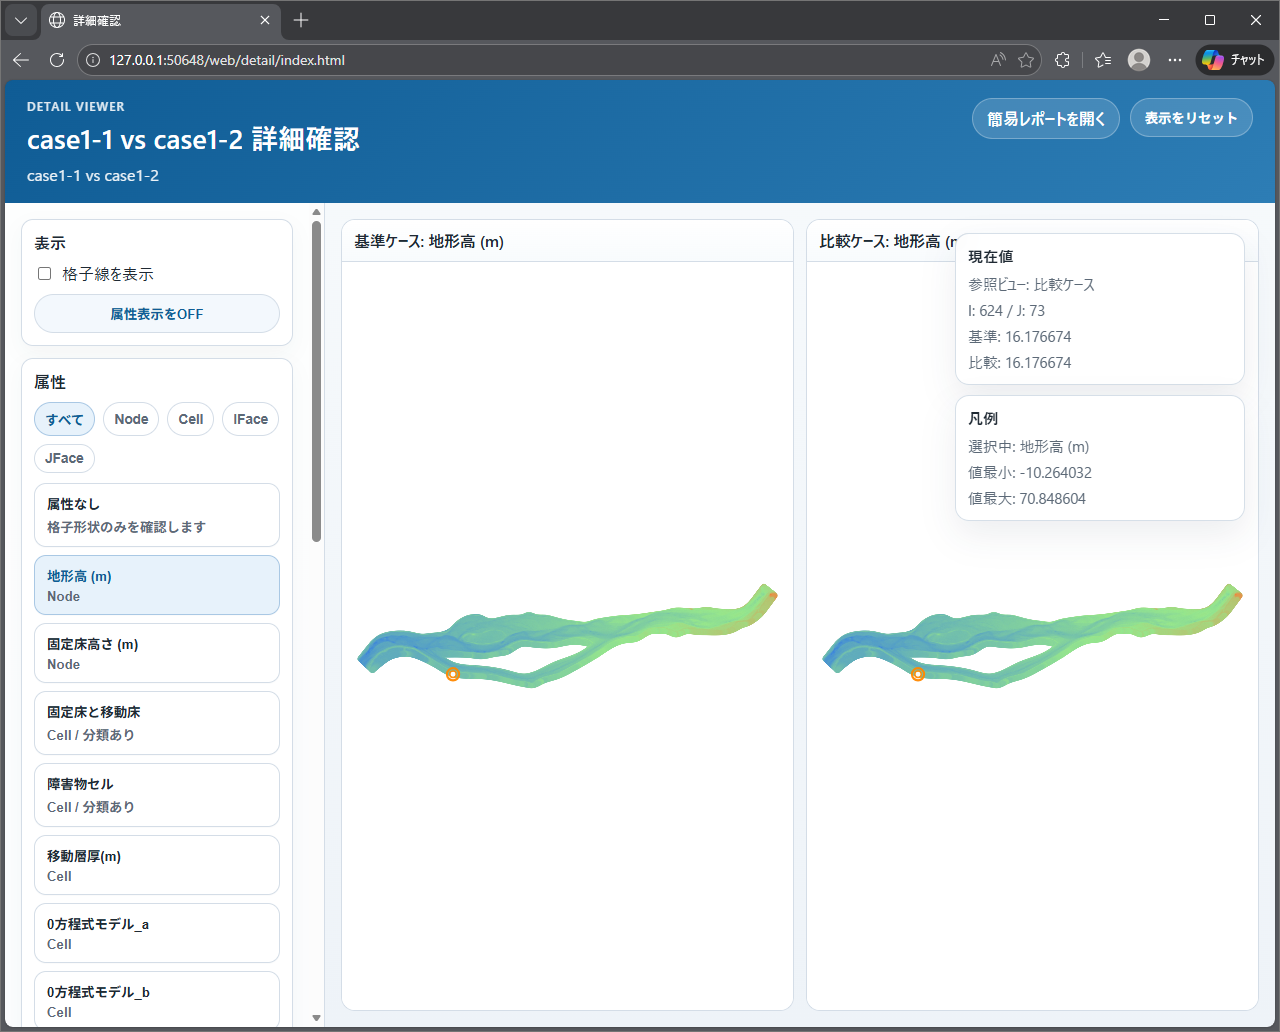Open the browser extensions icon
1280x1032 pixels.
click(1062, 60)
